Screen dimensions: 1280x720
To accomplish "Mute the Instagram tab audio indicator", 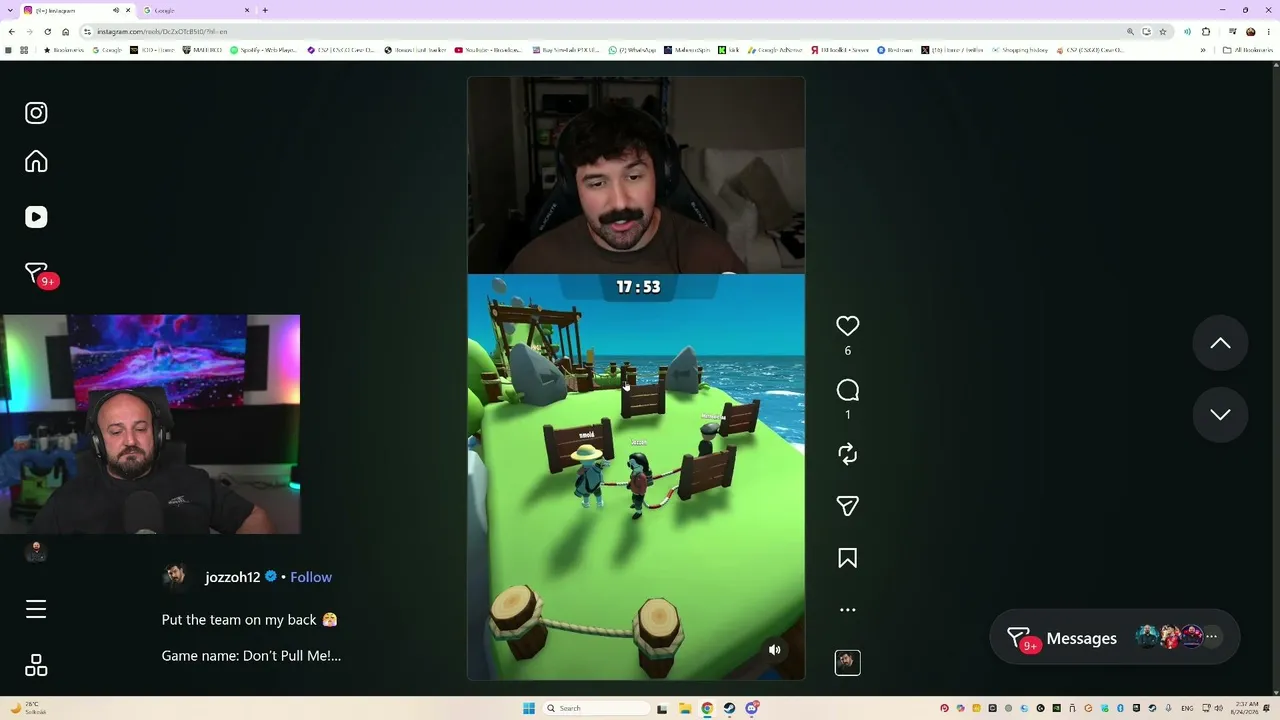I will [x=116, y=10].
